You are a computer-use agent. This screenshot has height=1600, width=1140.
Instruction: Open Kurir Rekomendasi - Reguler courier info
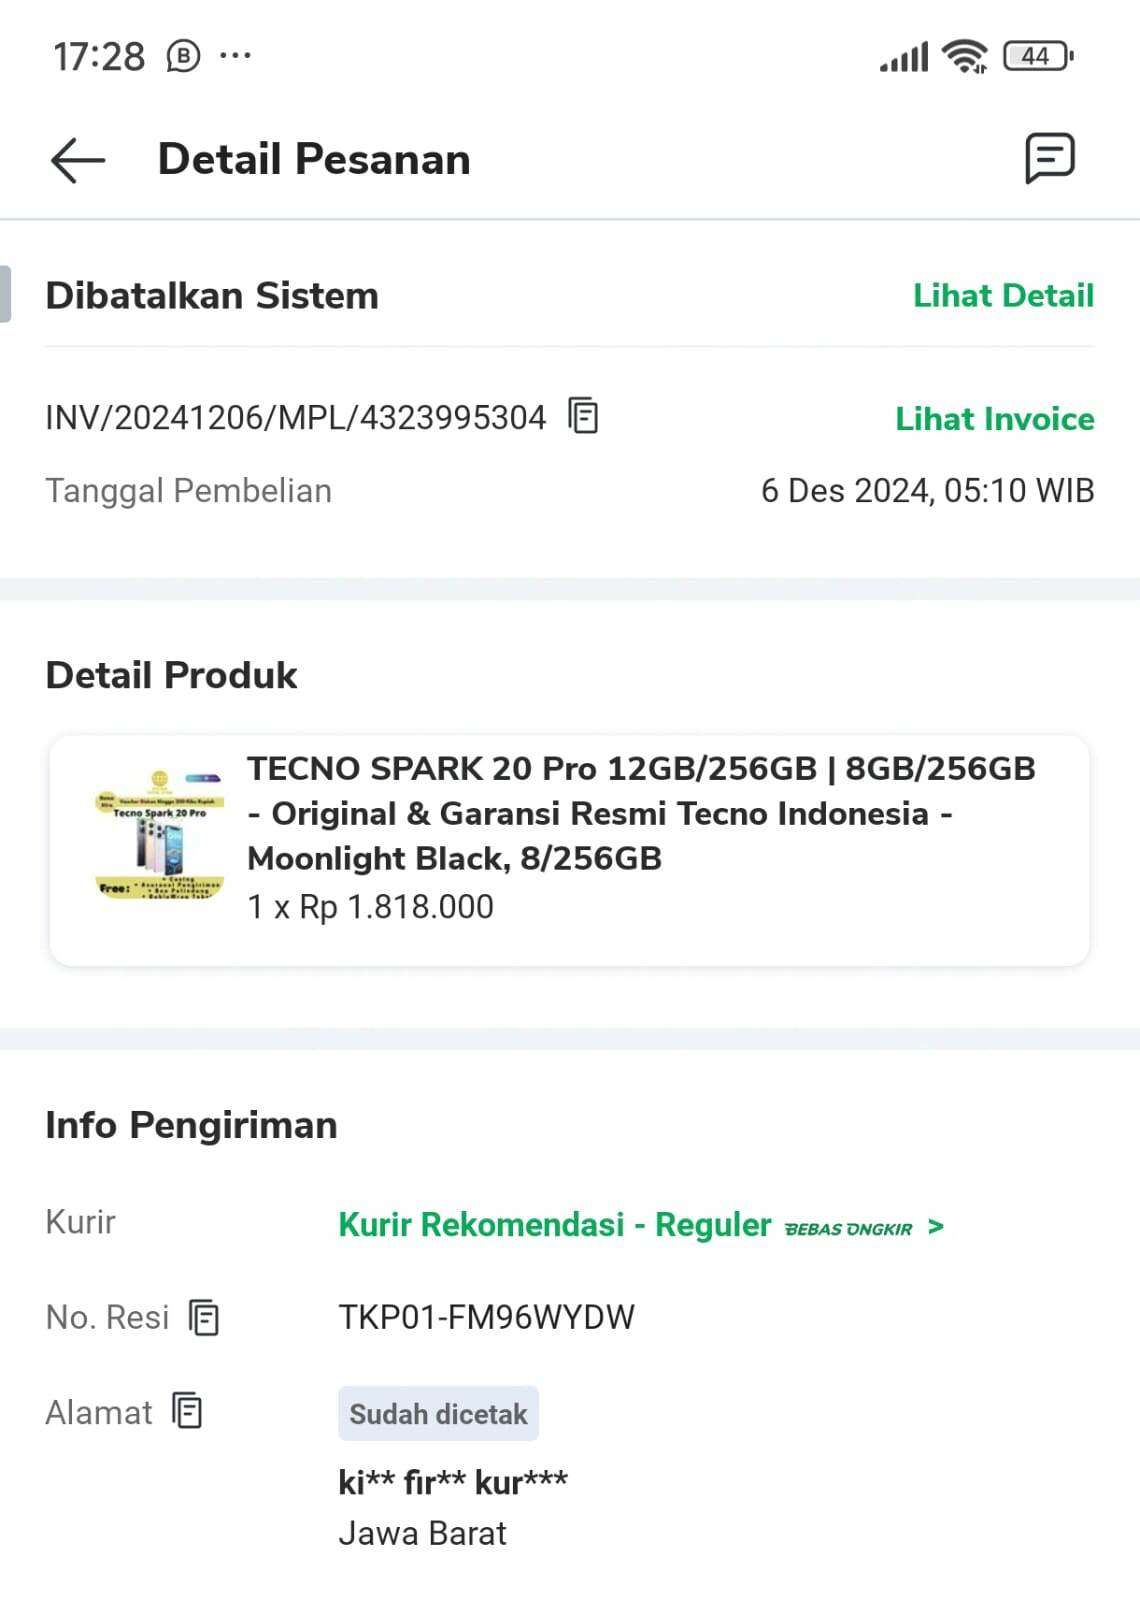[x=554, y=1225]
